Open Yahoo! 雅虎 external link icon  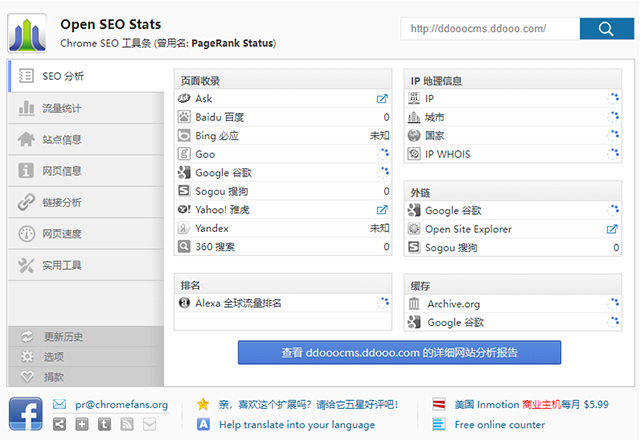(x=382, y=210)
